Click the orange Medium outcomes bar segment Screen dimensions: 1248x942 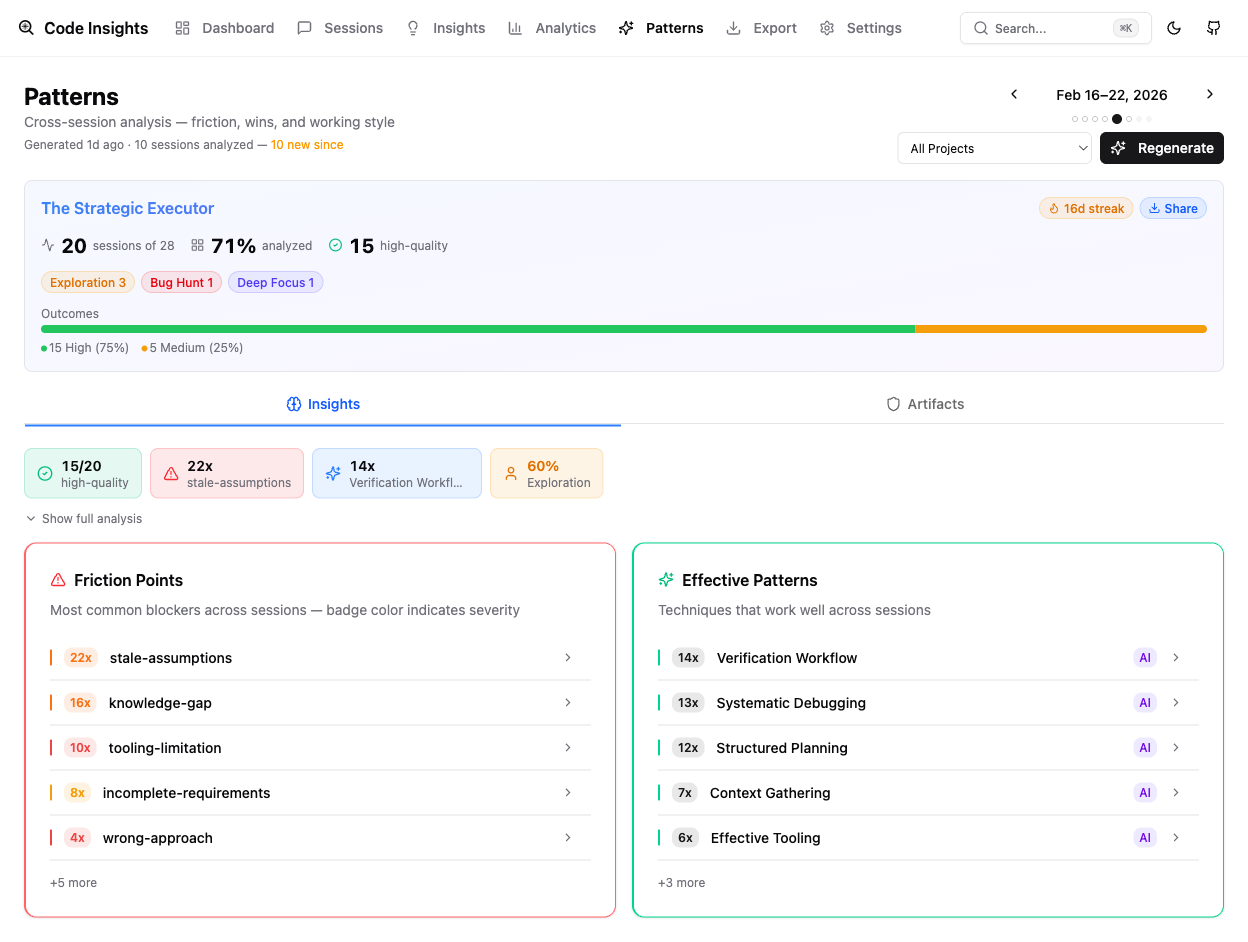[1061, 329]
